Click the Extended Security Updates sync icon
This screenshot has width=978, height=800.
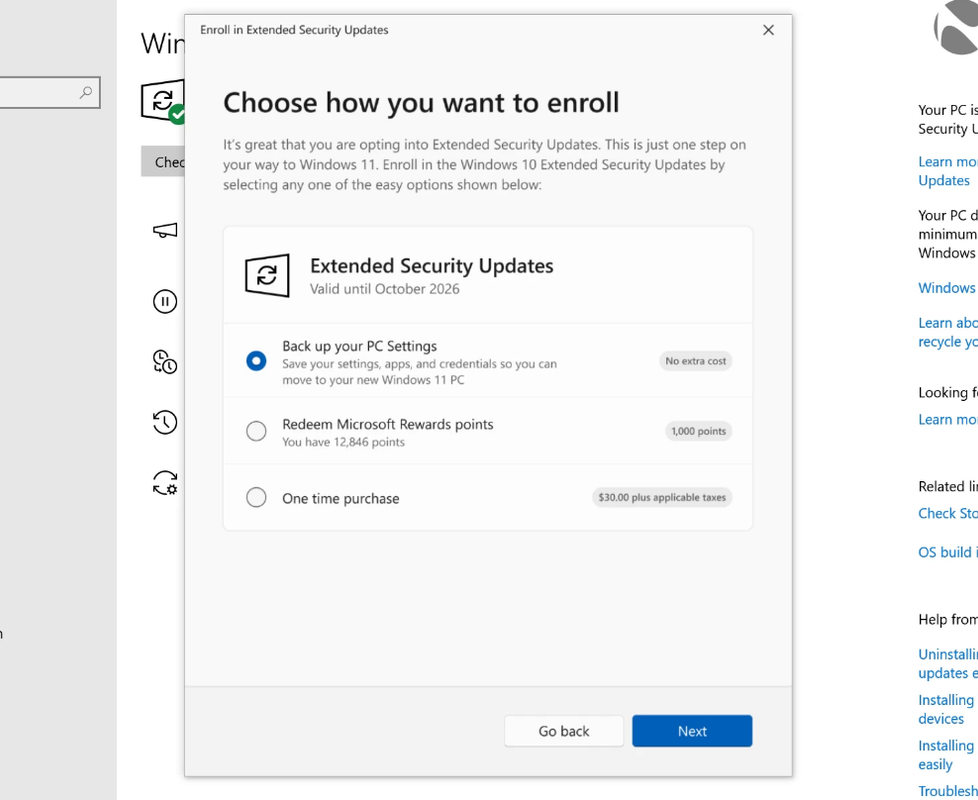pyautogui.click(x=267, y=275)
